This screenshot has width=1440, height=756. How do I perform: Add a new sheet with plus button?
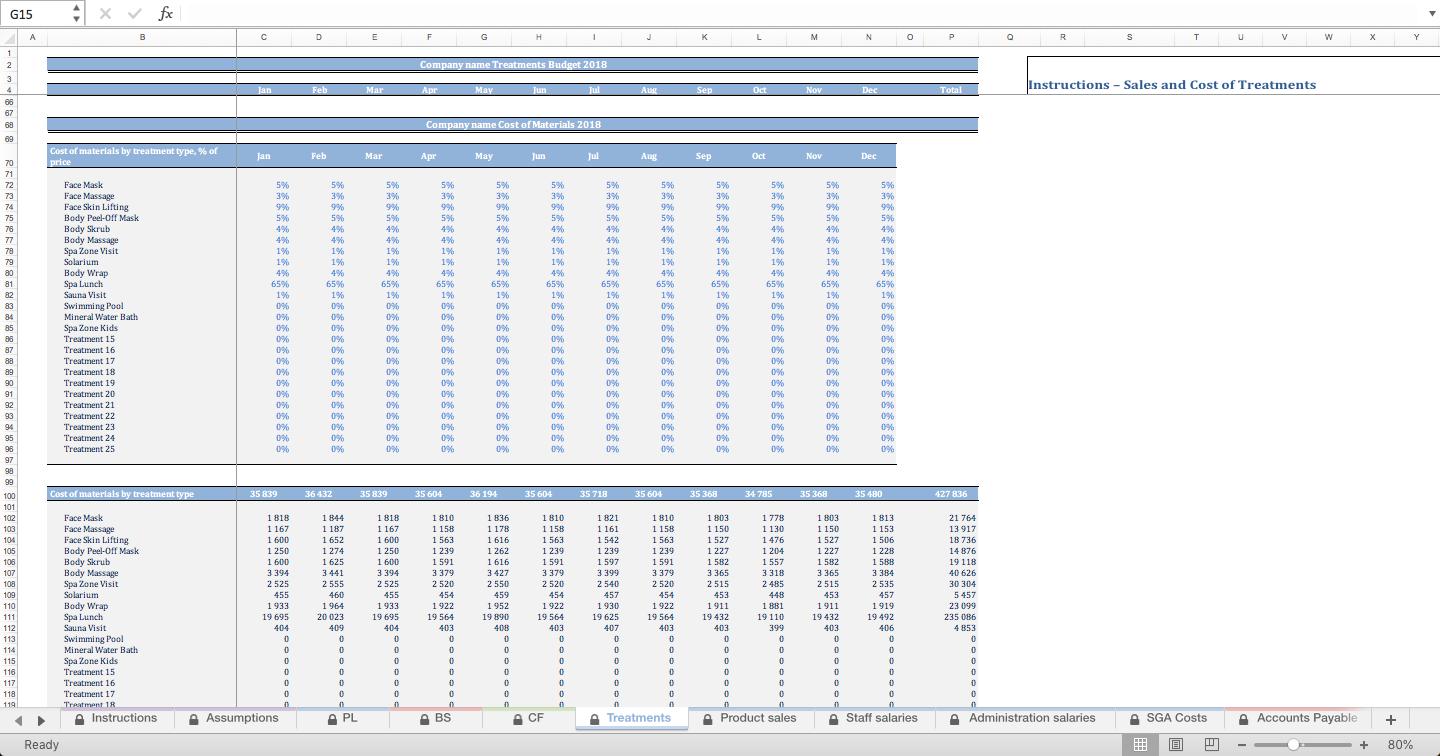tap(1391, 719)
